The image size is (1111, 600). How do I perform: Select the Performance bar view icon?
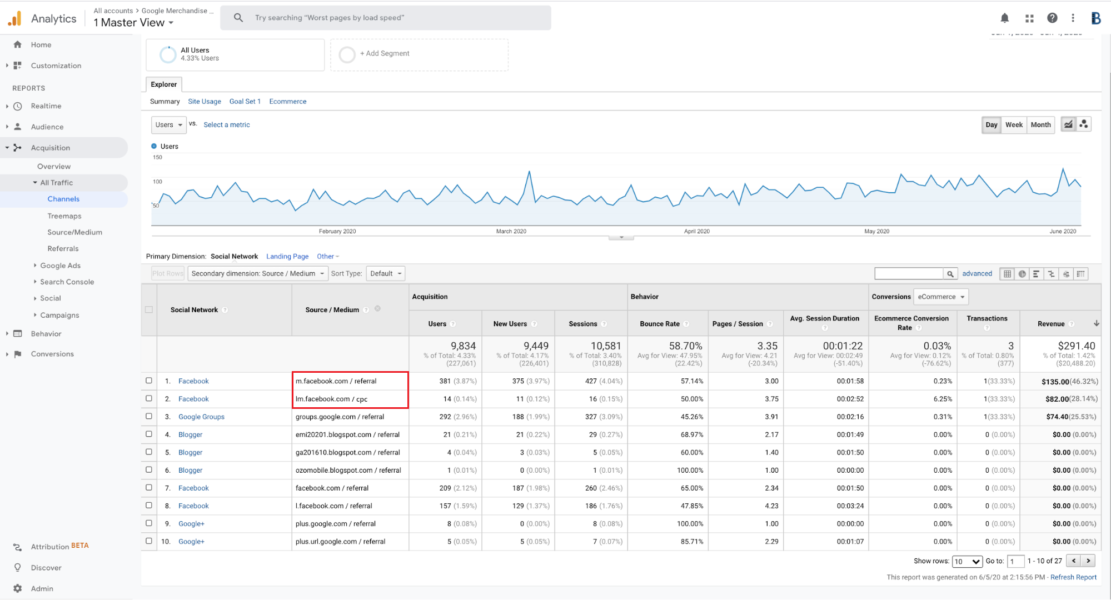tap(1037, 273)
